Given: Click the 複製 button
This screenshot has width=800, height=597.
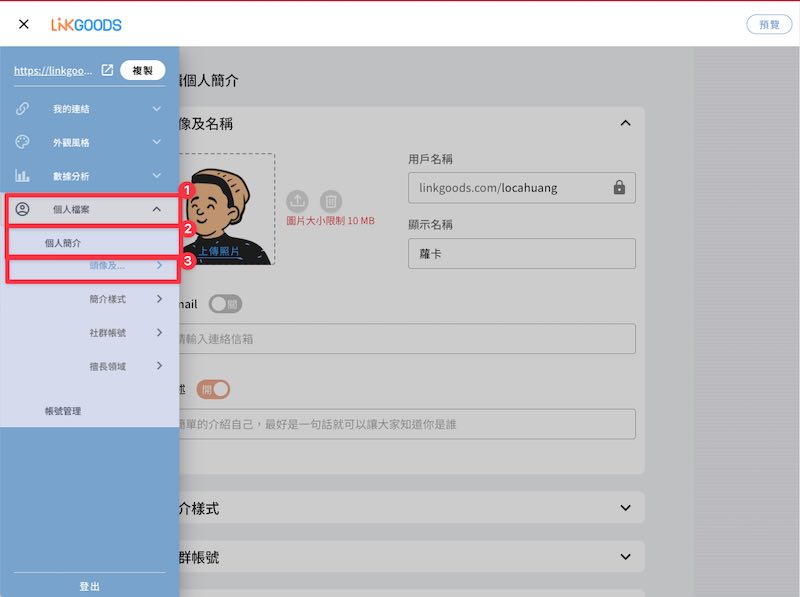Looking at the screenshot, I should [142, 70].
